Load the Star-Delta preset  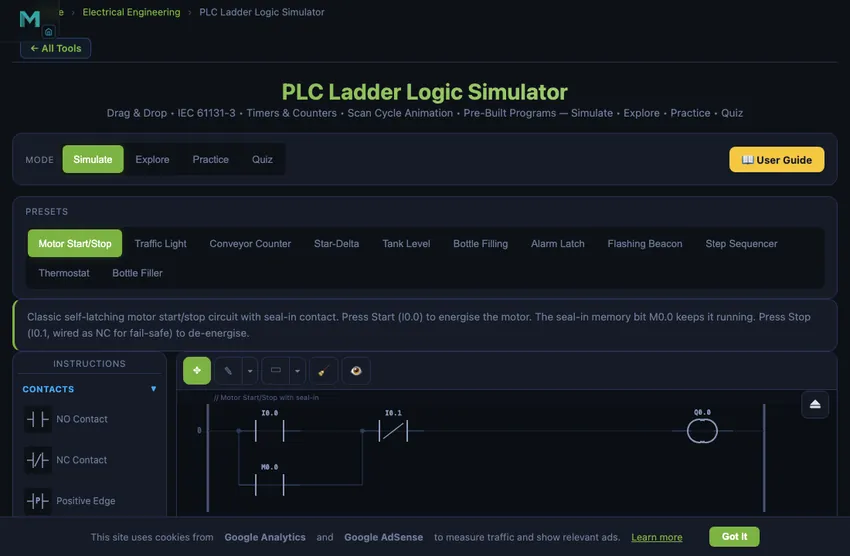pos(336,243)
